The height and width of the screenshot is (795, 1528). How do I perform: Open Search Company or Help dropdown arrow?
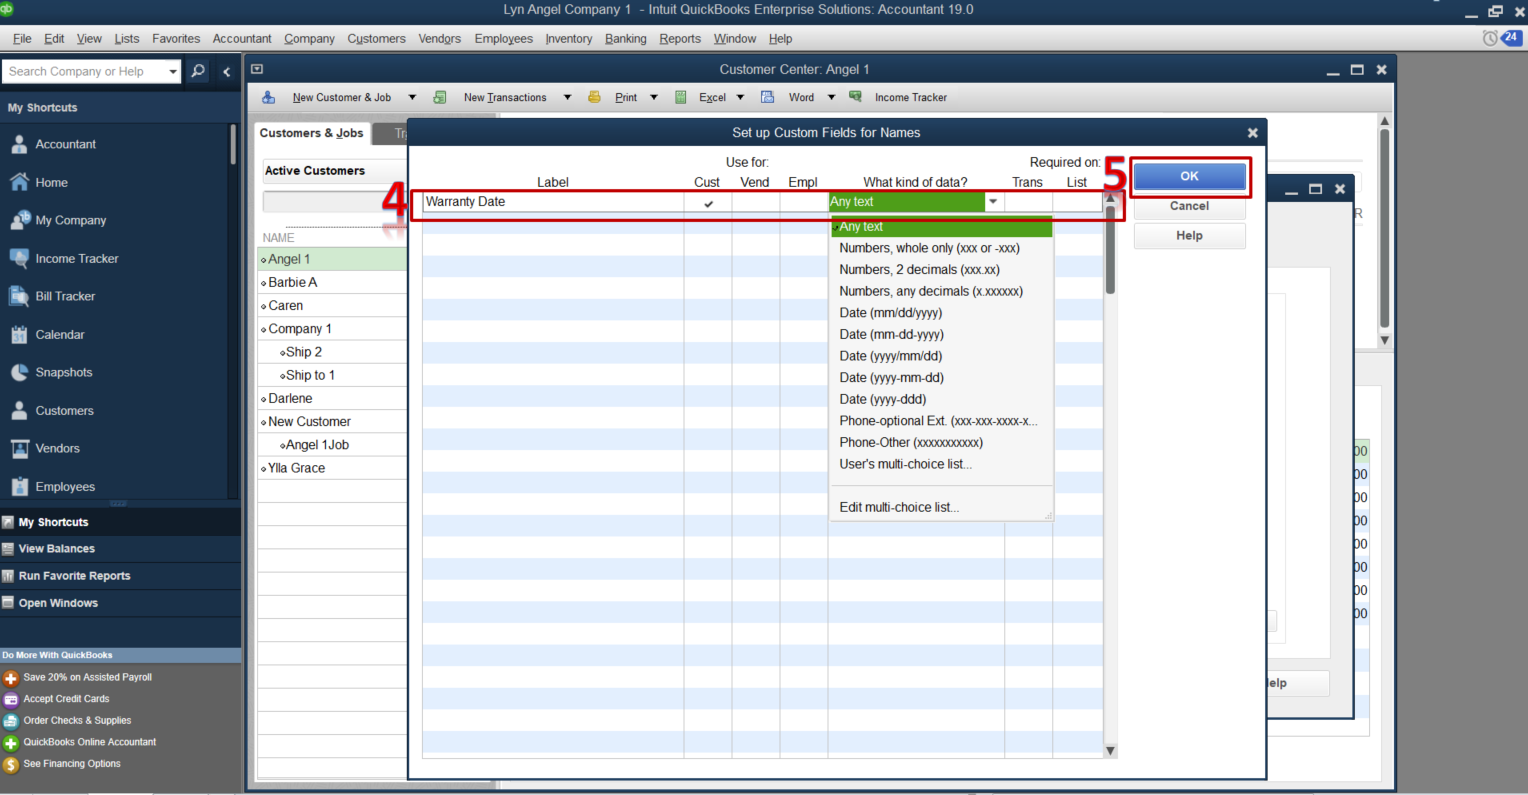173,71
